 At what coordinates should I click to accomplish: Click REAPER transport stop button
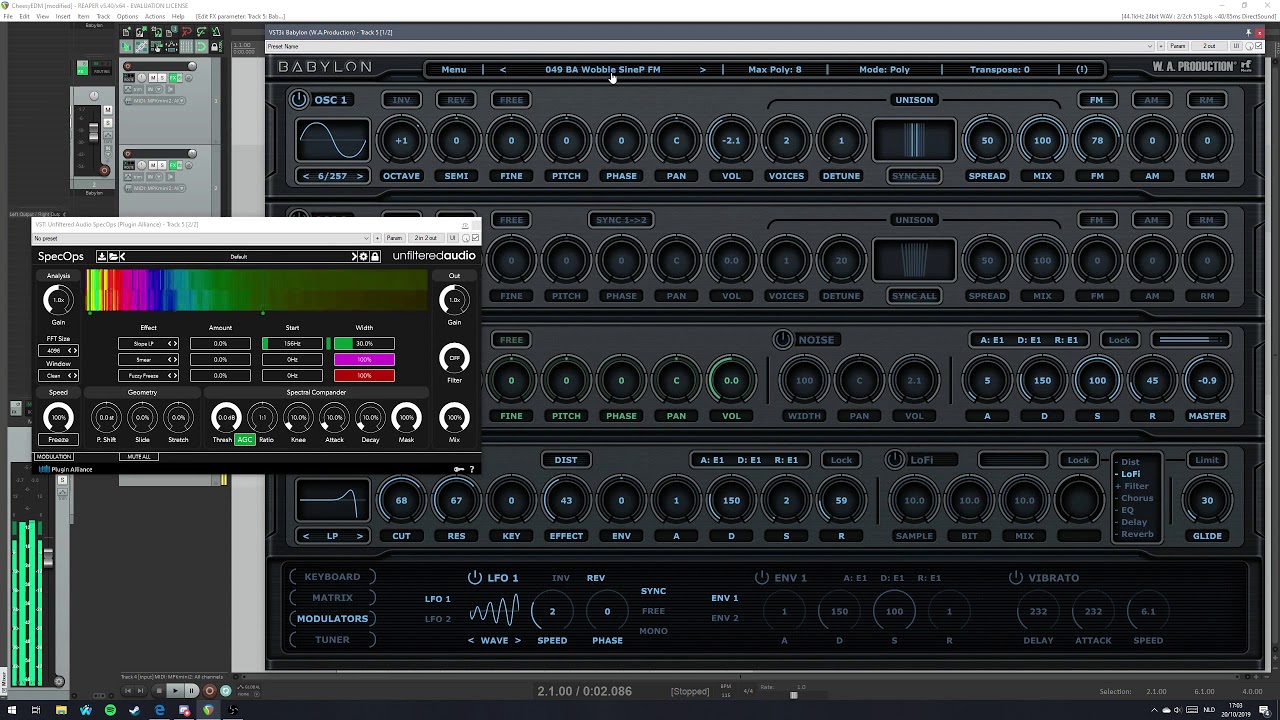tap(159, 690)
